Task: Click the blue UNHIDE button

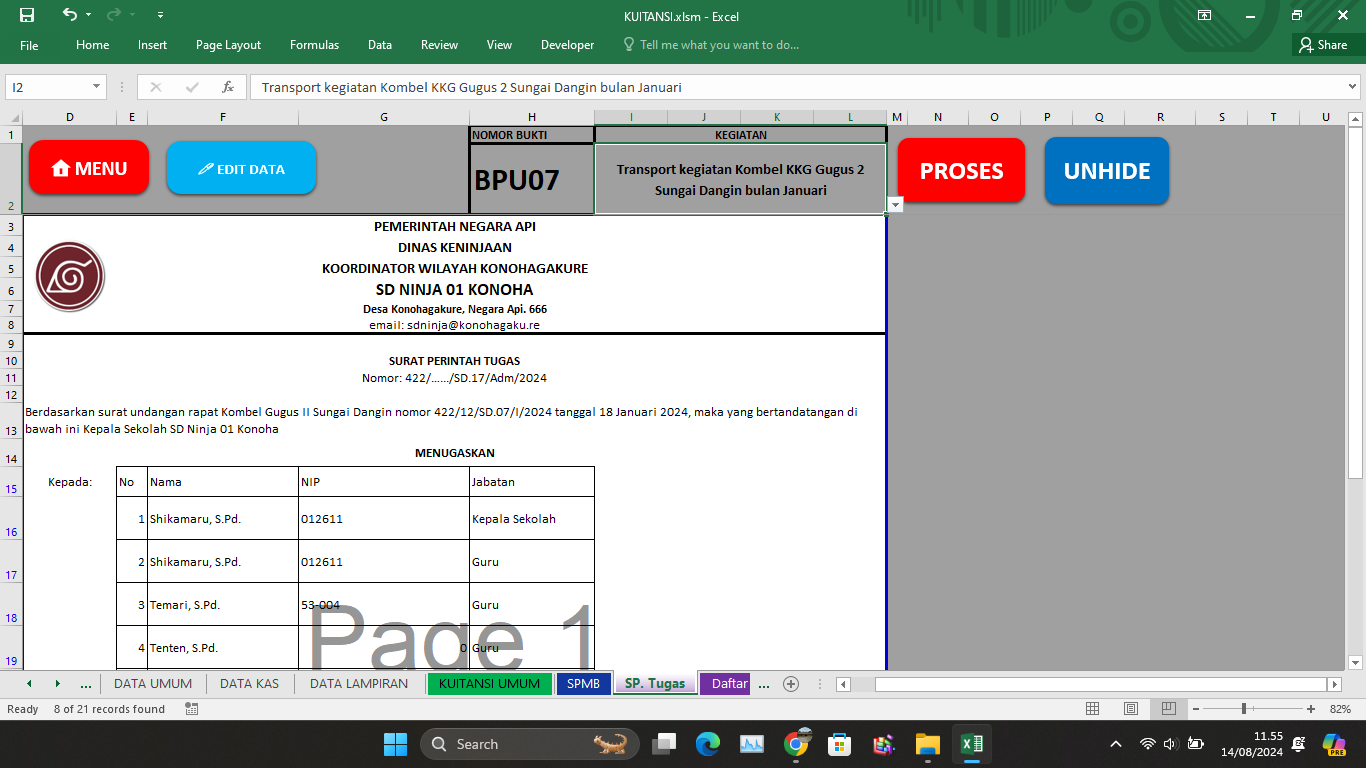Action: click(x=1106, y=171)
